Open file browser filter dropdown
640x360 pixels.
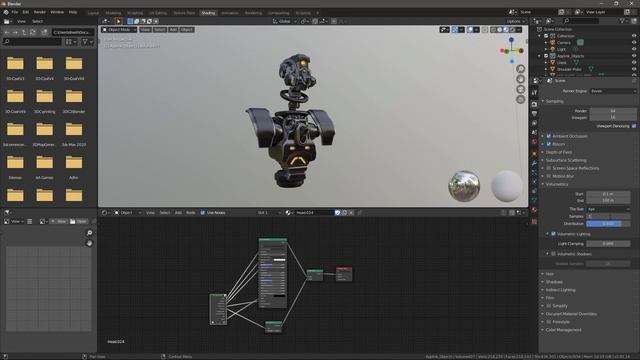(87, 42)
